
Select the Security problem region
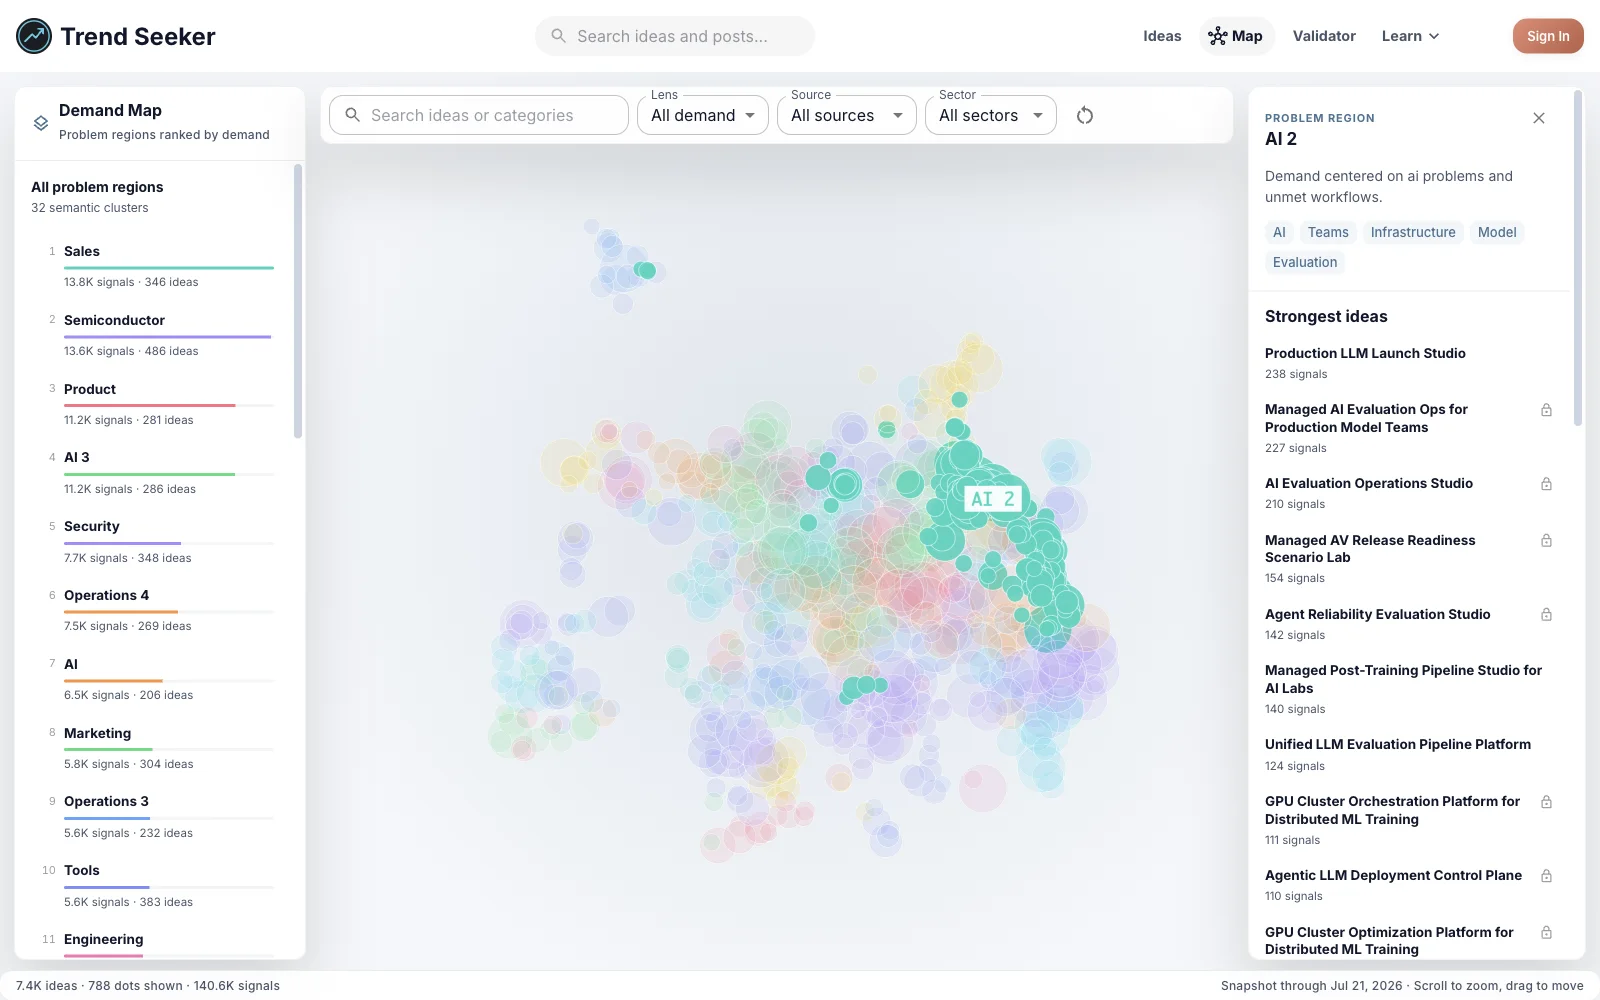click(x=160, y=541)
